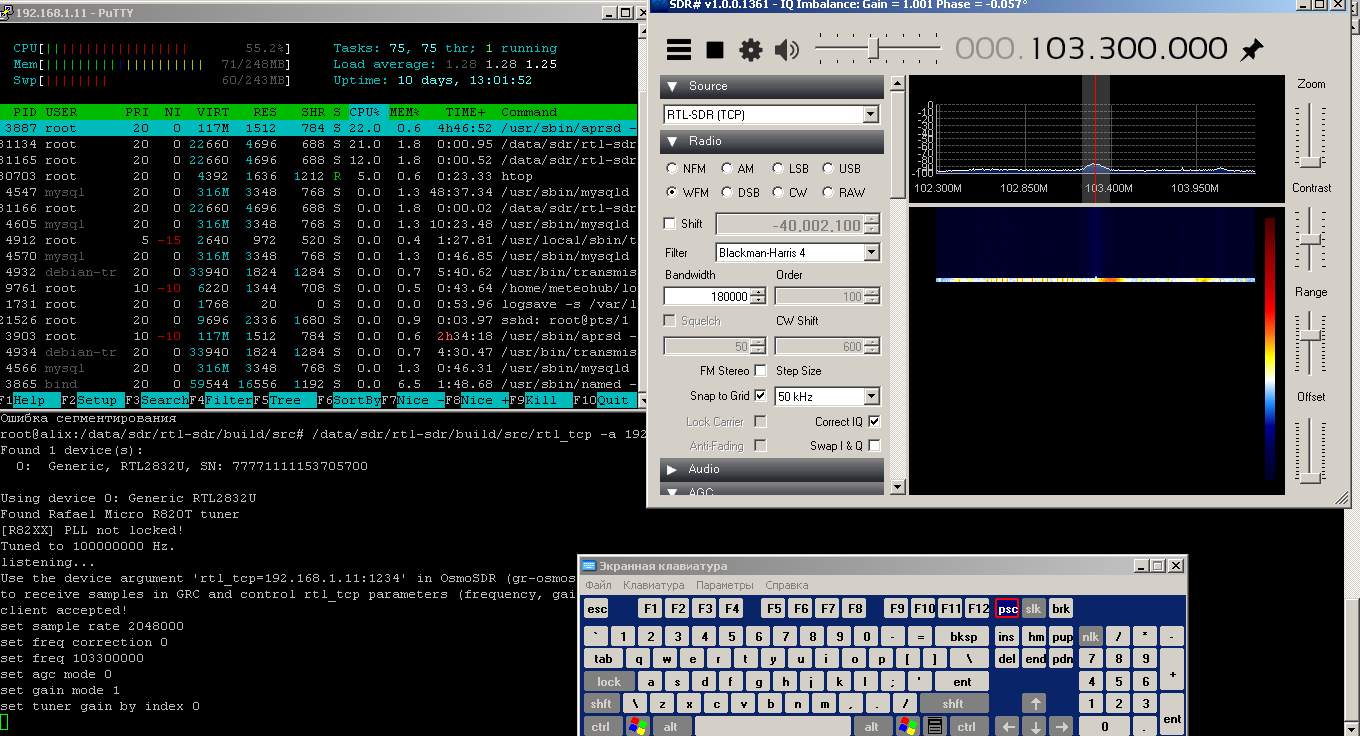Select htop process row 3887 root
This screenshot has width=1360, height=736.
(x=319, y=128)
